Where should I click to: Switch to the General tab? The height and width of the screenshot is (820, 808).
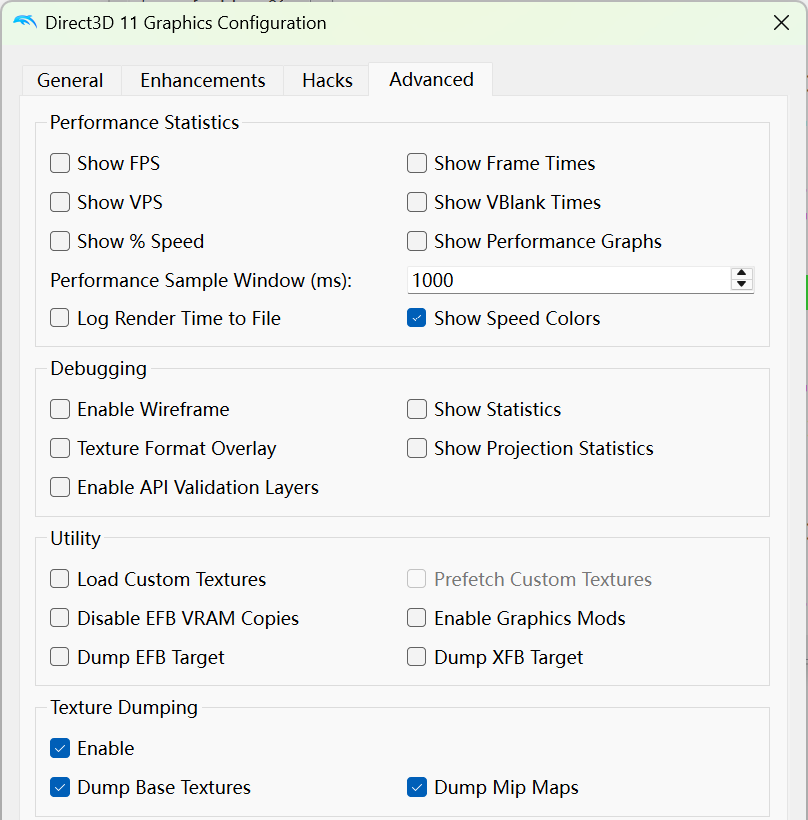(71, 81)
